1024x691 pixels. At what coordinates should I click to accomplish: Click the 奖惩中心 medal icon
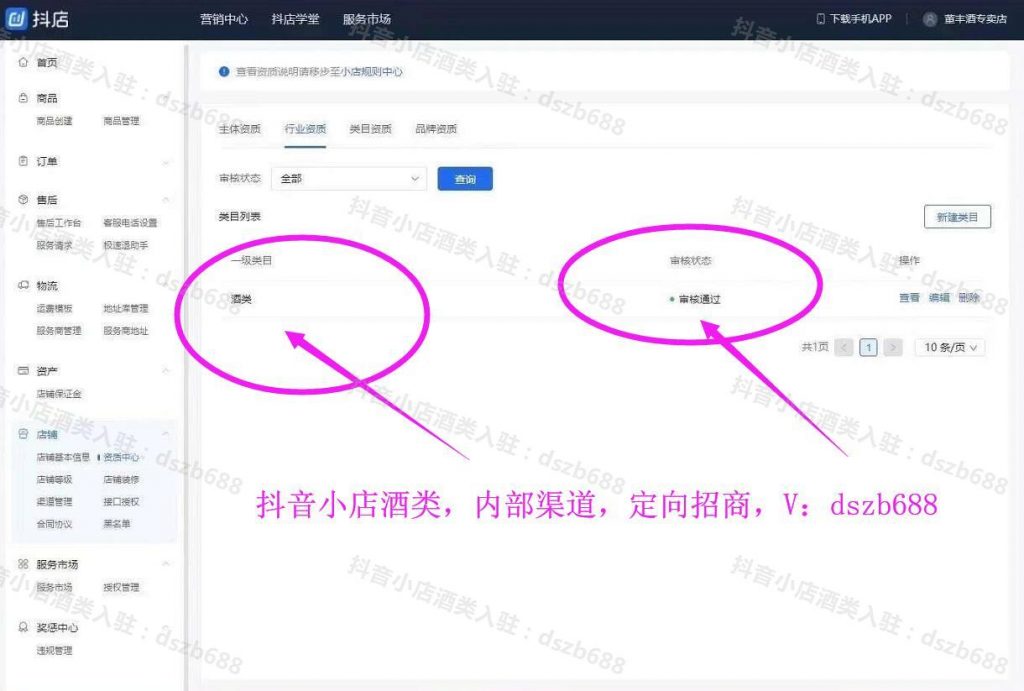click(x=24, y=627)
